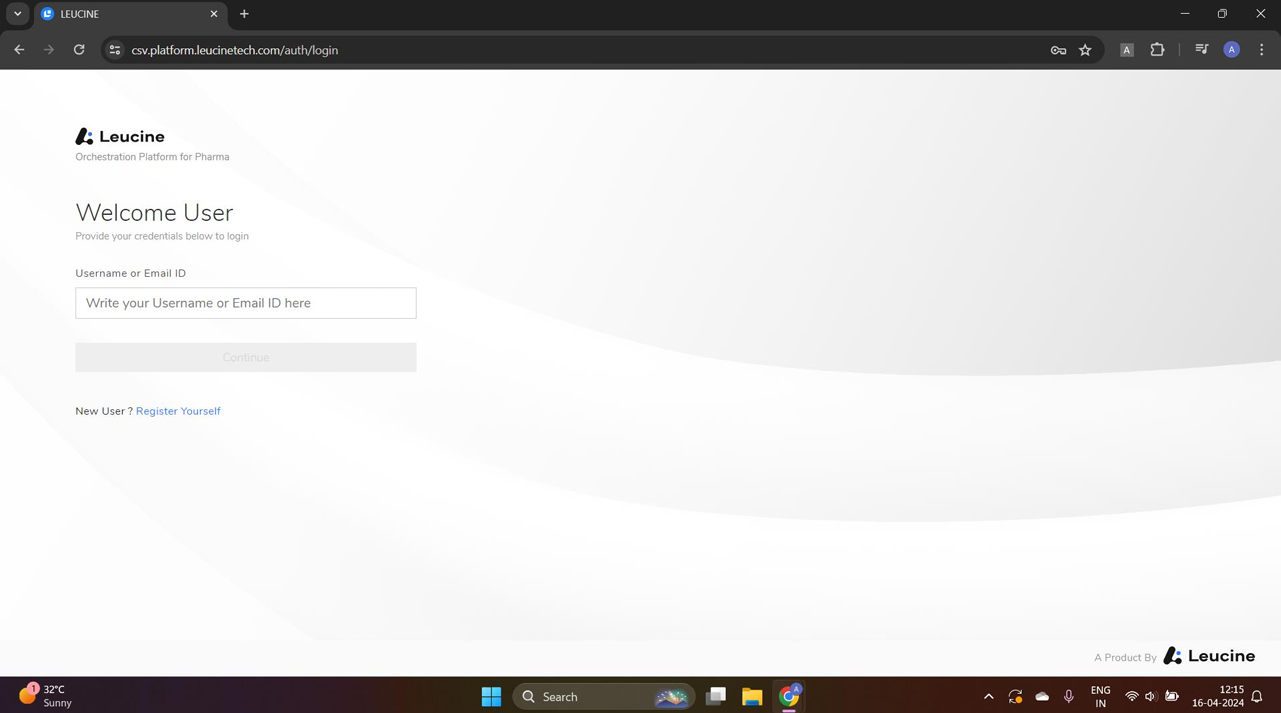Click the Leucine logo above the login form
The width and height of the screenshot is (1281, 713).
point(119,136)
